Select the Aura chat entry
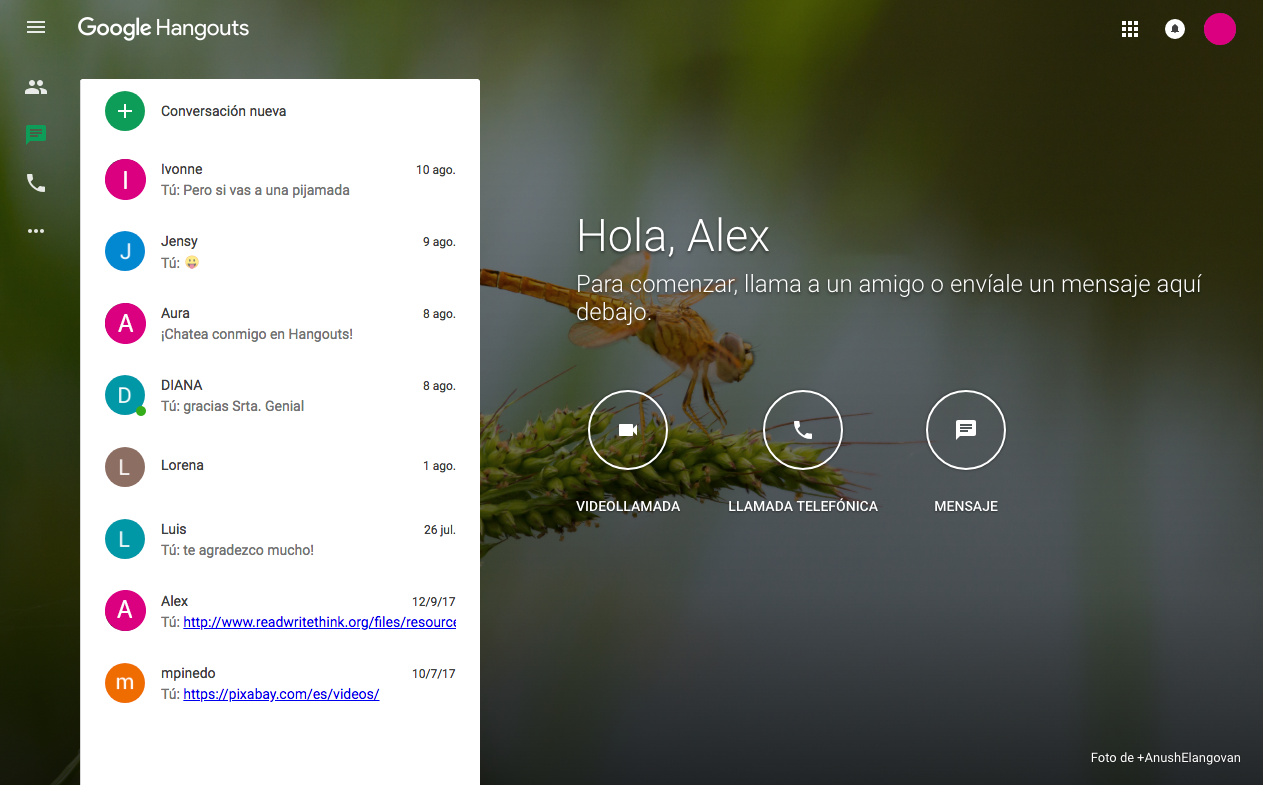Viewport: 1263px width, 785px height. click(x=280, y=324)
